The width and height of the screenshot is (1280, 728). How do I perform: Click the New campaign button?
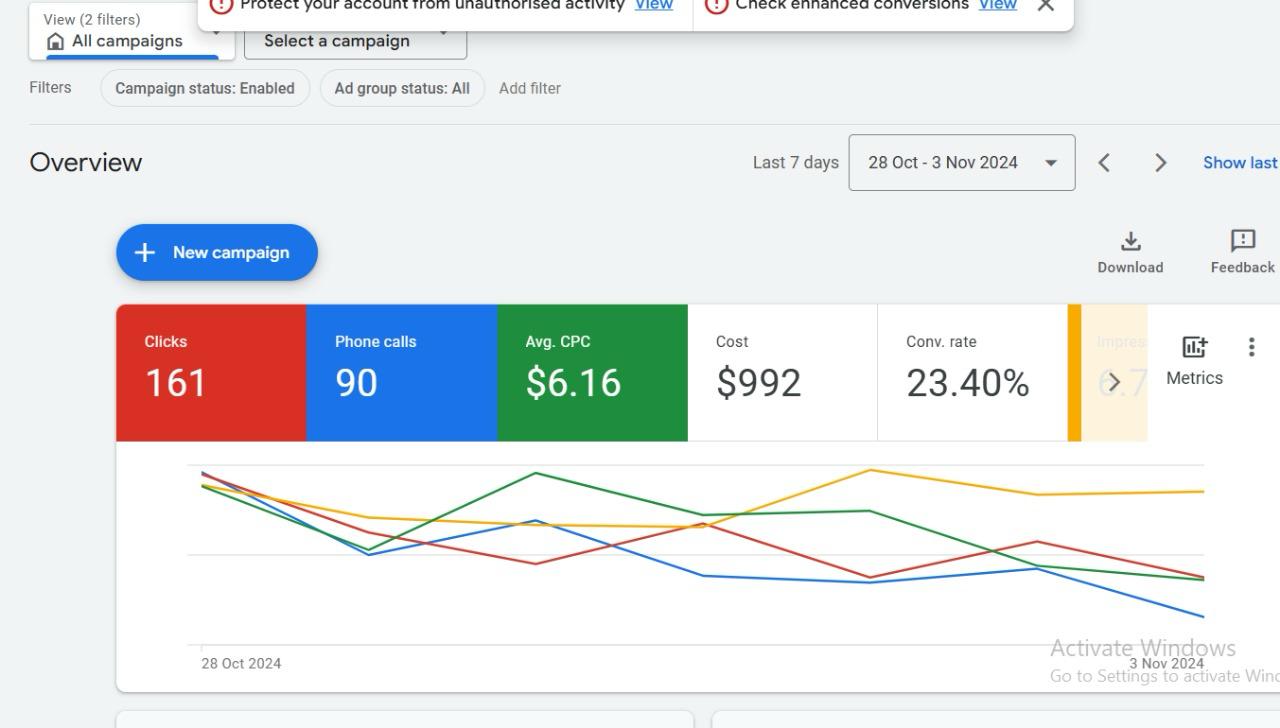coord(217,252)
